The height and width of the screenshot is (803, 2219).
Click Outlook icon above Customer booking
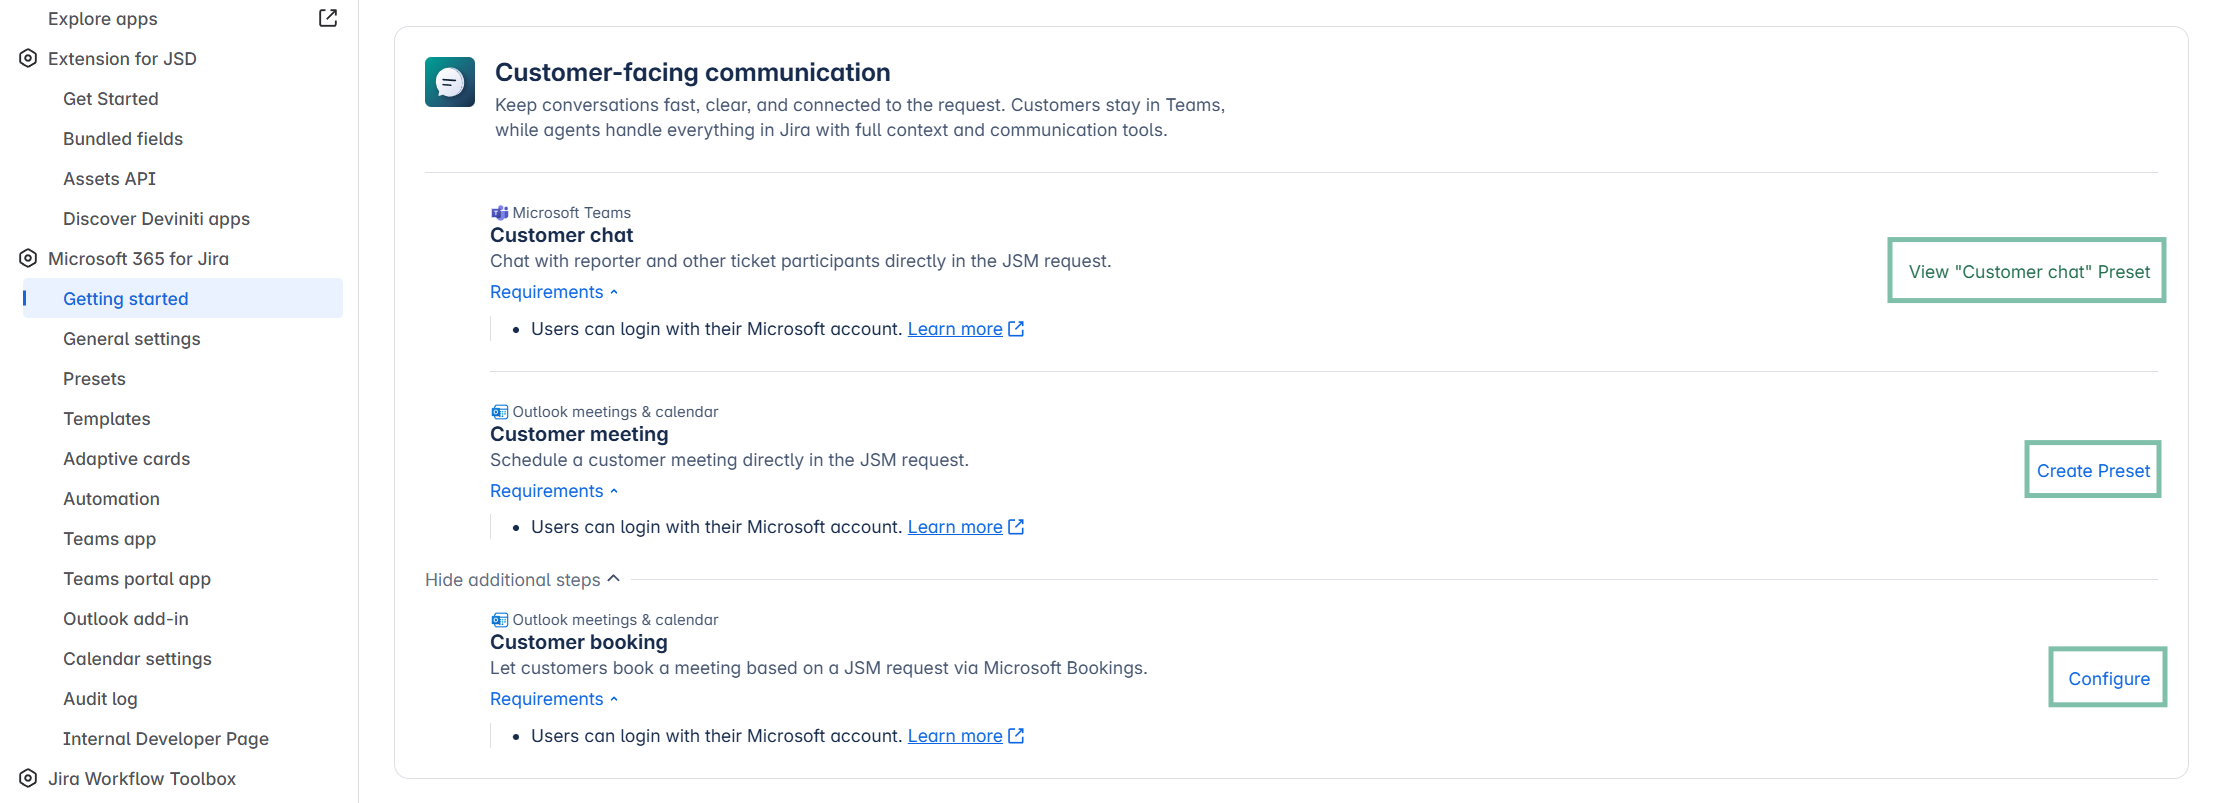[x=499, y=620]
